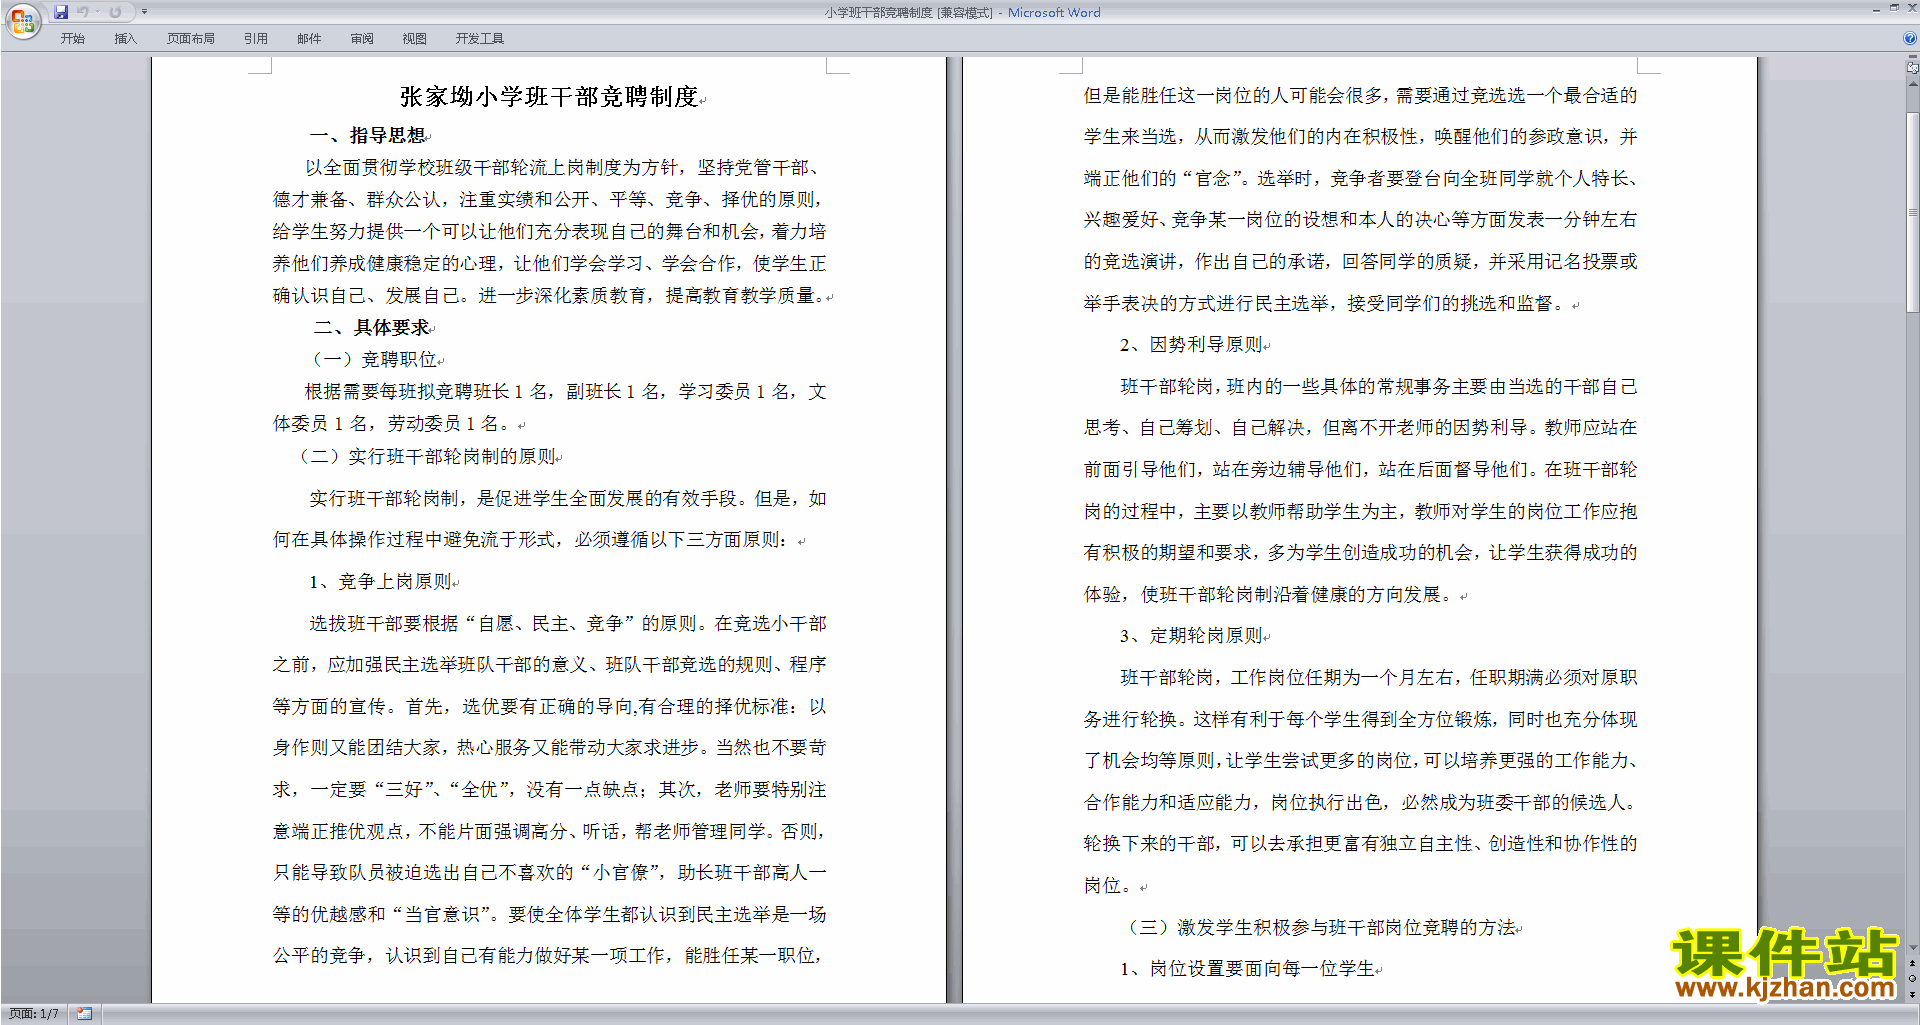
Task: Open the 开始 ribbon tab
Action: [72, 39]
